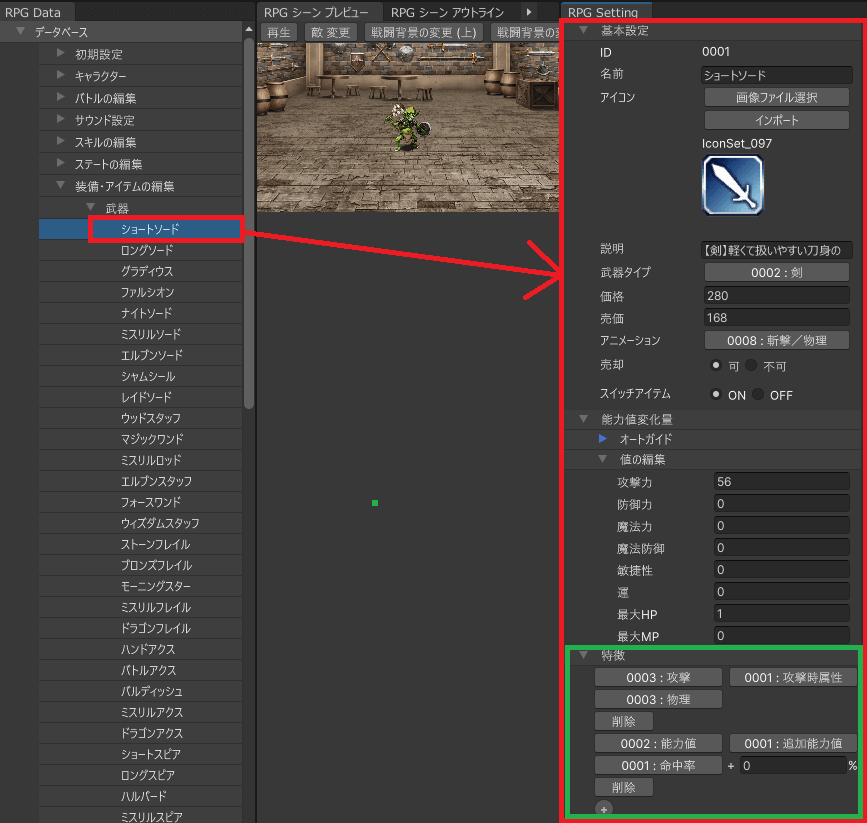Click the sword icon preview thumbnail
This screenshot has height=823, width=867.
[x=732, y=186]
